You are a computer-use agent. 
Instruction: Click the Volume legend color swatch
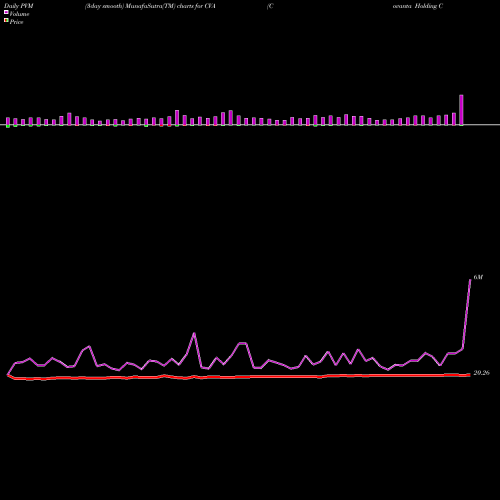[6, 12]
